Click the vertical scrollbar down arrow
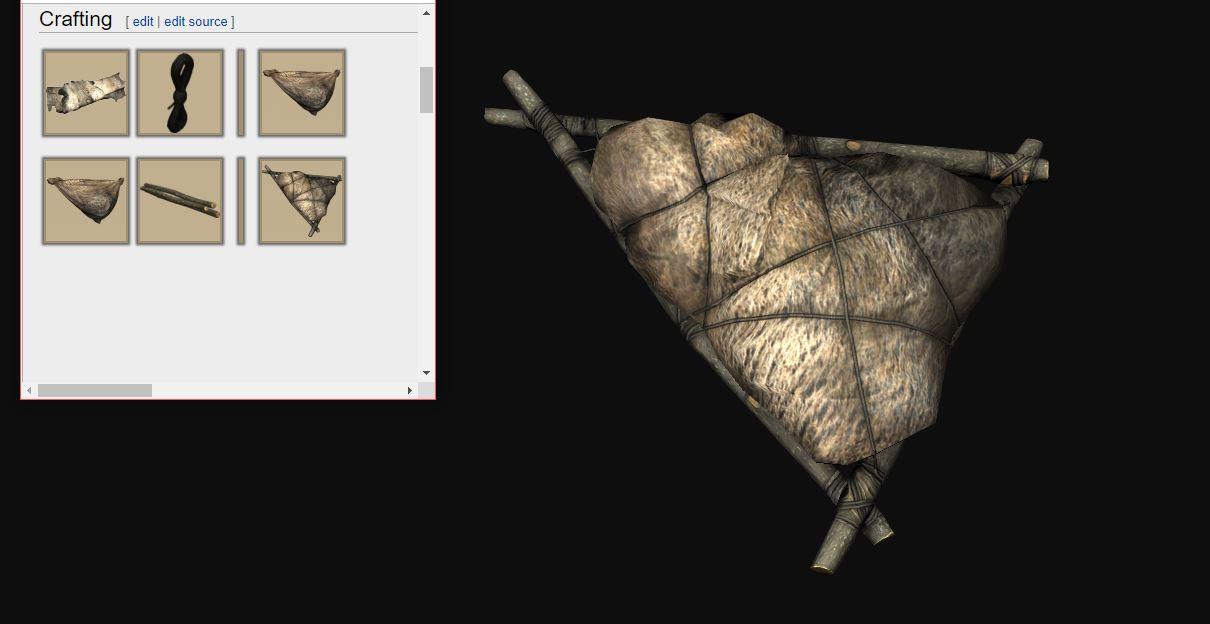 [x=425, y=371]
